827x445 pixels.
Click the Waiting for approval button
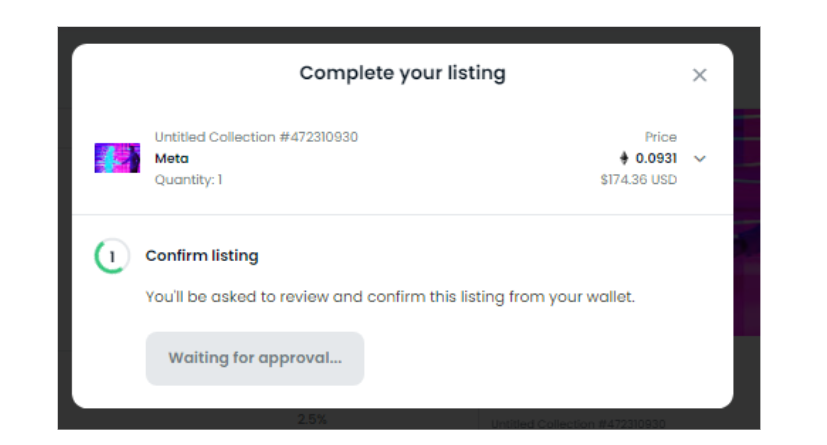click(x=255, y=359)
